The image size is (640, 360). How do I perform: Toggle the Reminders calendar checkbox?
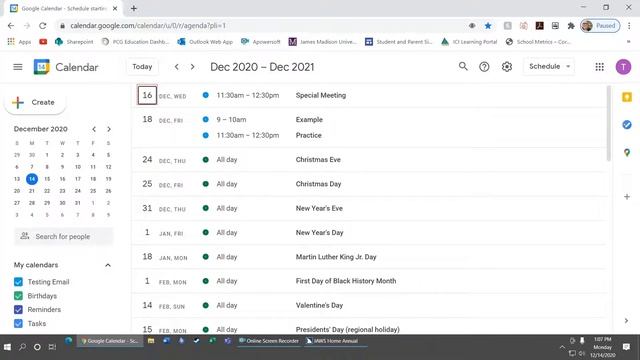point(18,309)
